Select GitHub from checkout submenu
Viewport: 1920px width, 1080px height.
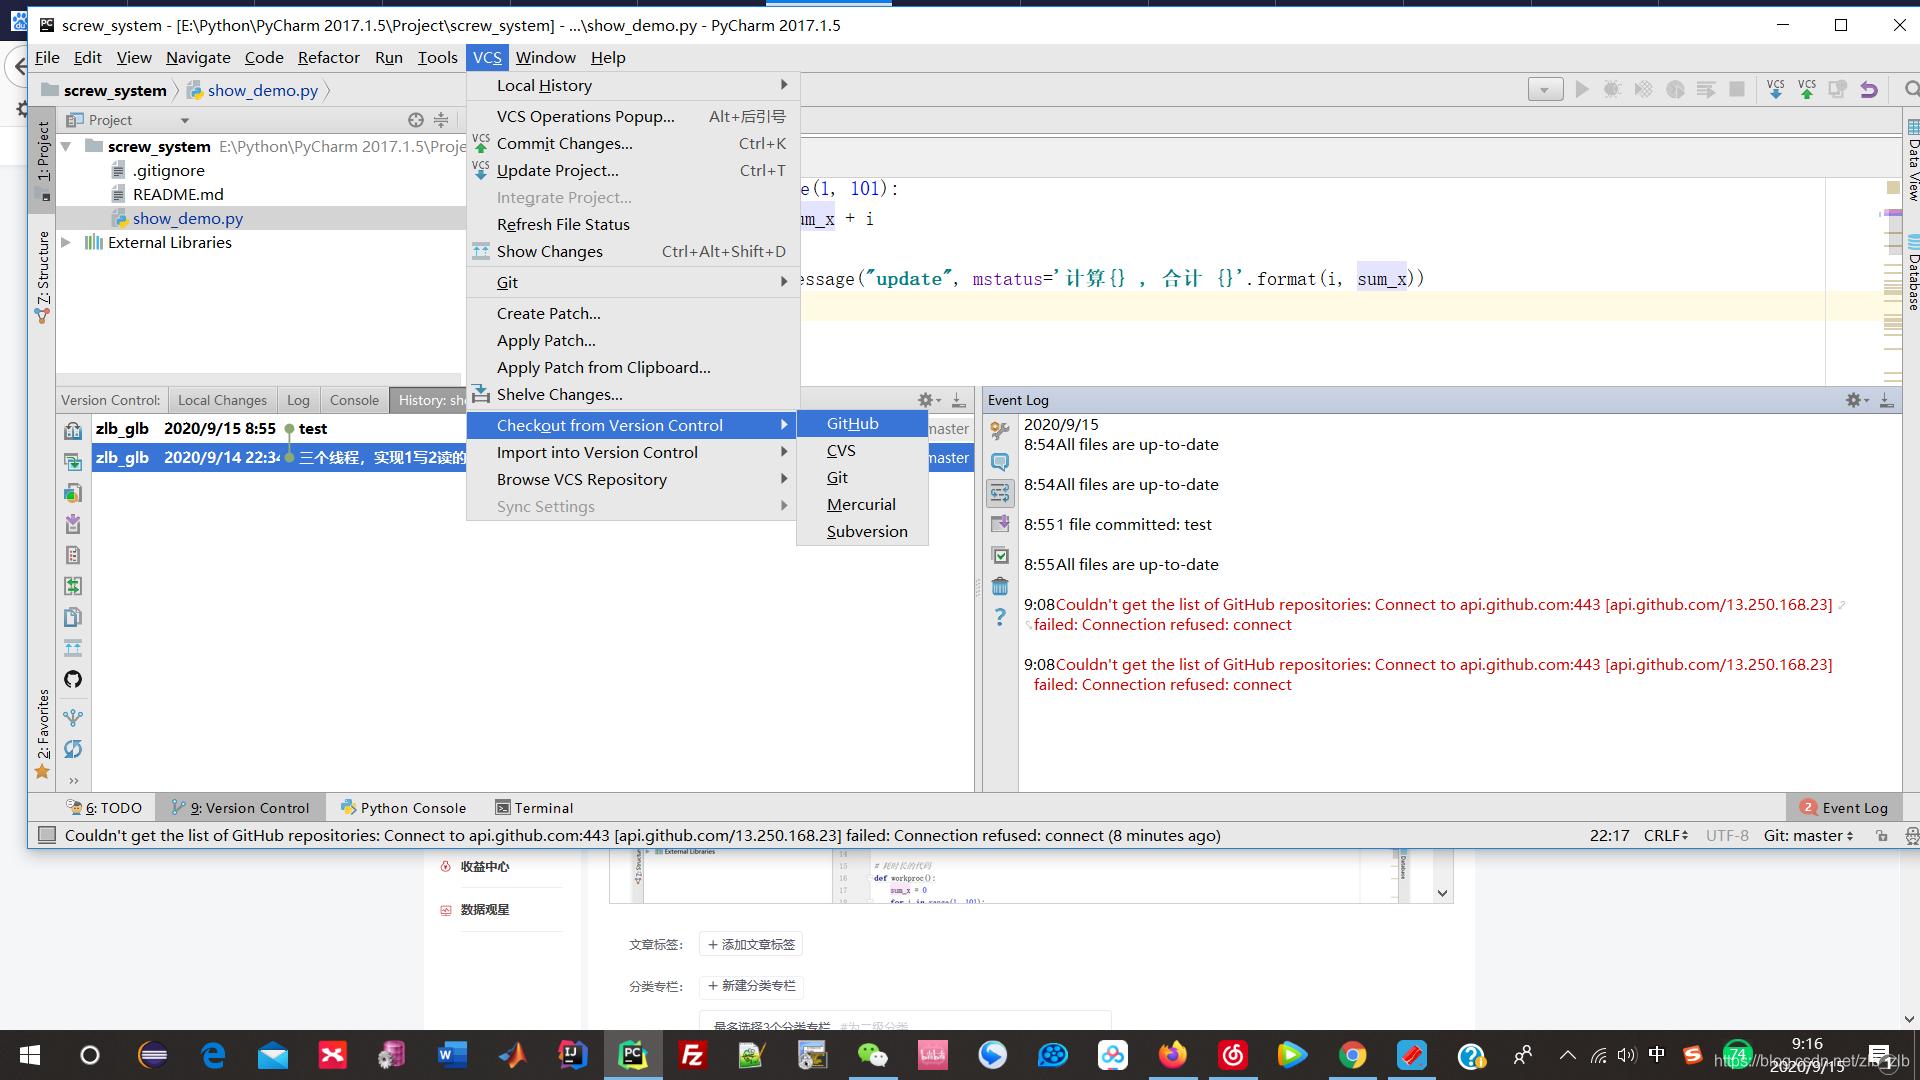[x=853, y=424]
